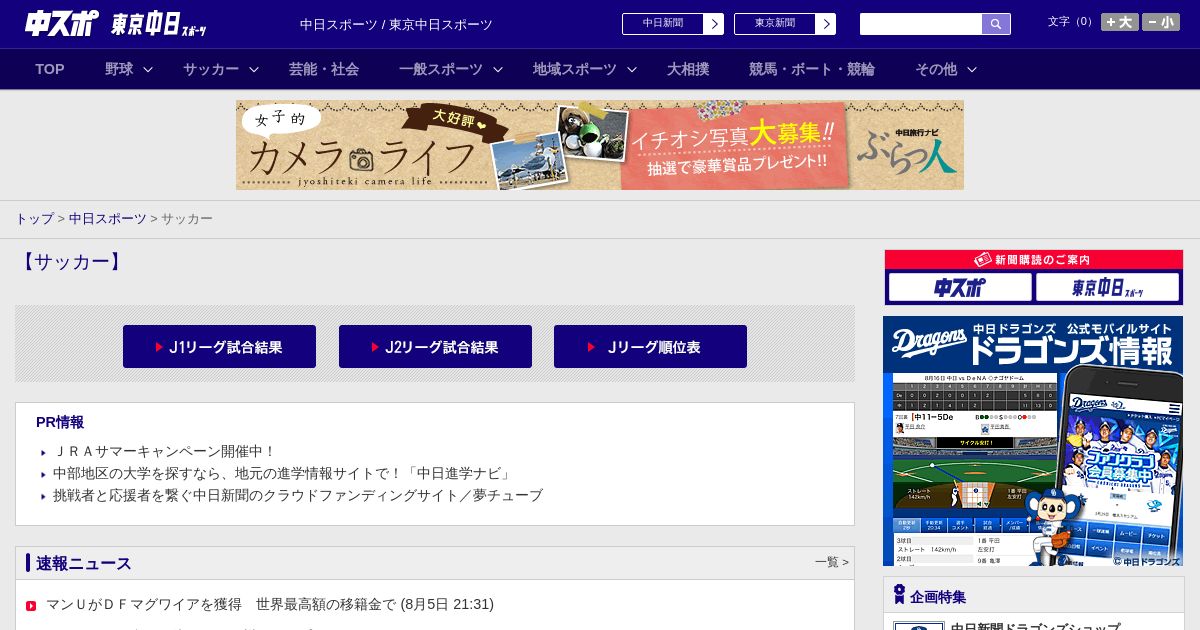Viewport: 1200px width, 630px height.
Task: Select 競馬・ボート・競輪 in the navigation
Action: pyautogui.click(x=812, y=69)
